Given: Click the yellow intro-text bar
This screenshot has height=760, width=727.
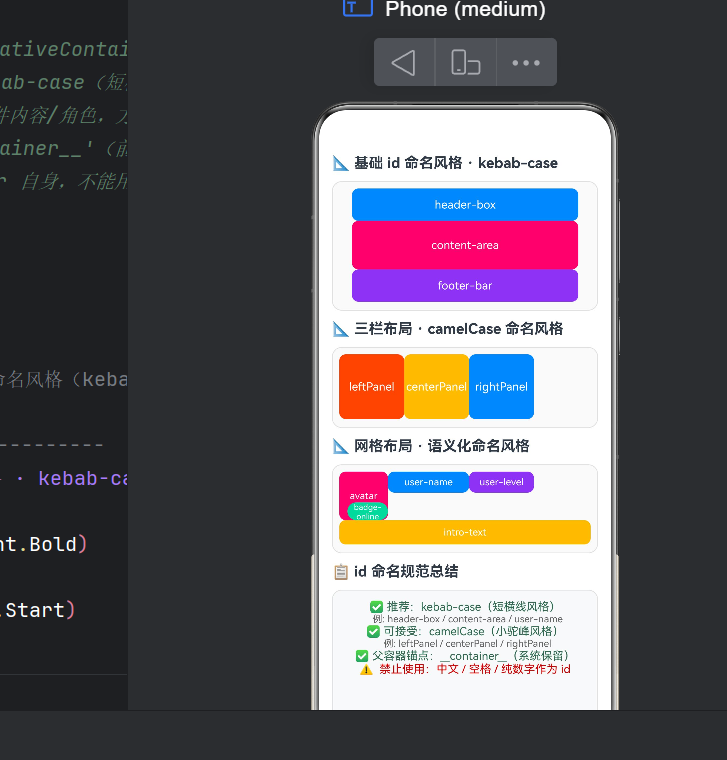Looking at the screenshot, I should [x=465, y=532].
